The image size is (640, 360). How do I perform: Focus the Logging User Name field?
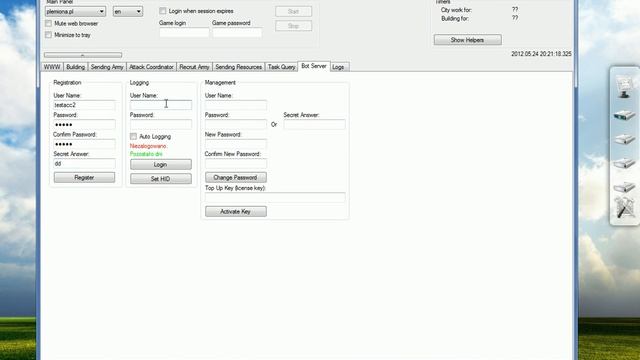coord(161,105)
